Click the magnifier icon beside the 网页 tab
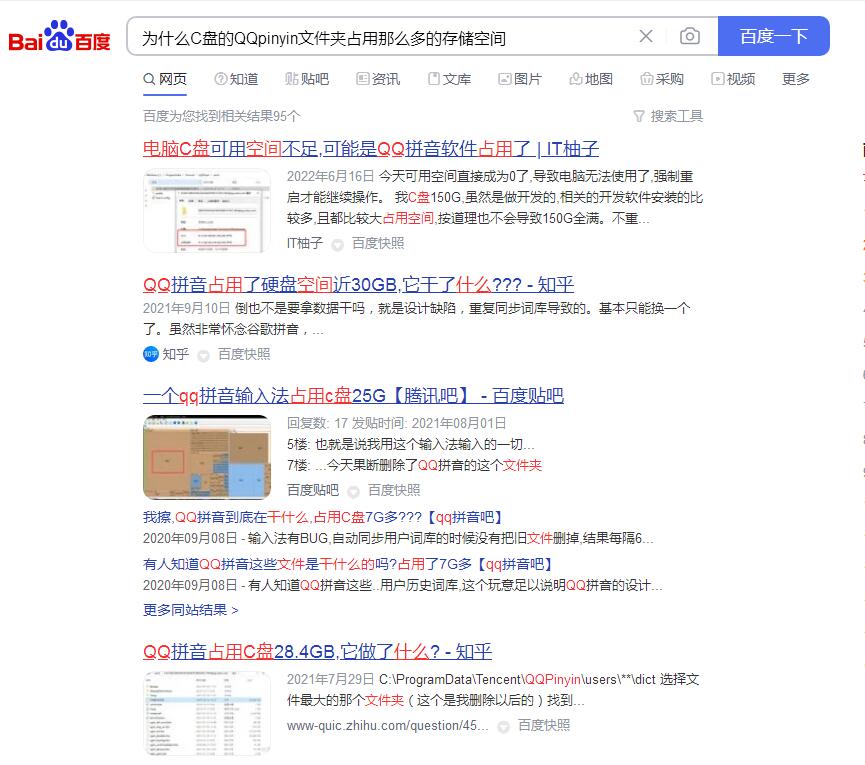 [149, 79]
